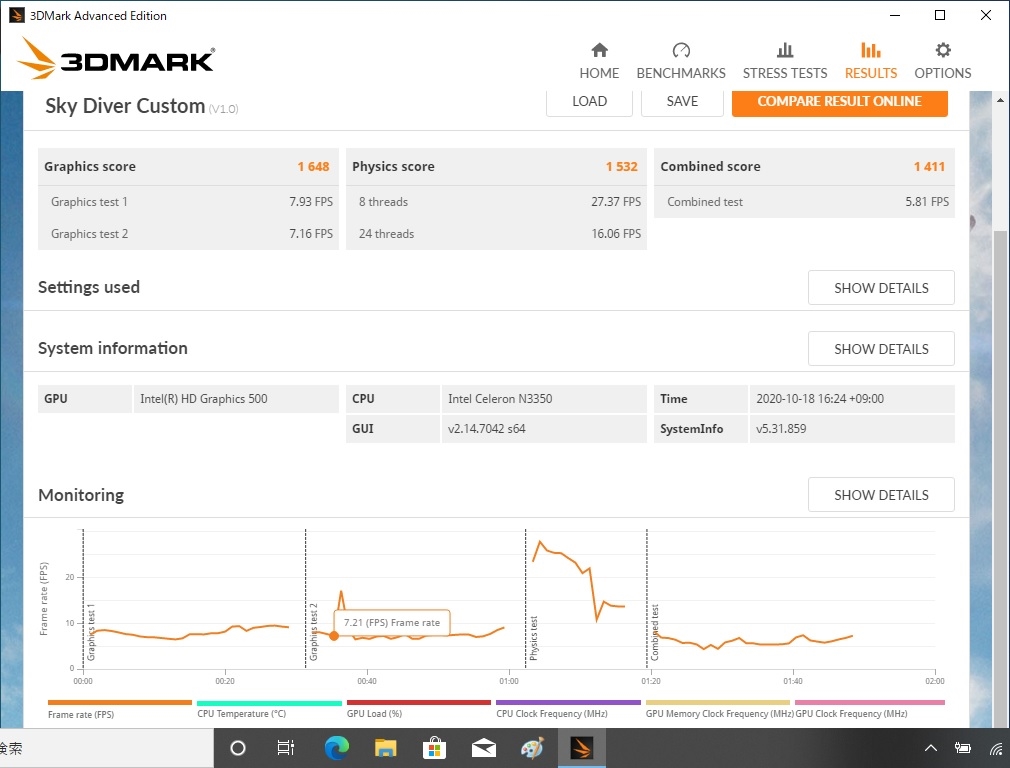Click the Wi-Fi network tray icon
Screen dimensions: 1010x768
click(996, 748)
